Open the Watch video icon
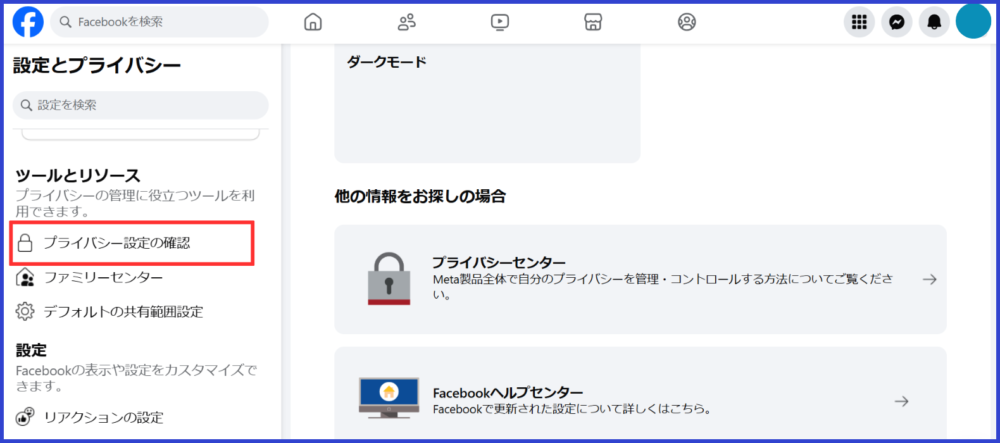The height and width of the screenshot is (443, 1000). click(499, 22)
